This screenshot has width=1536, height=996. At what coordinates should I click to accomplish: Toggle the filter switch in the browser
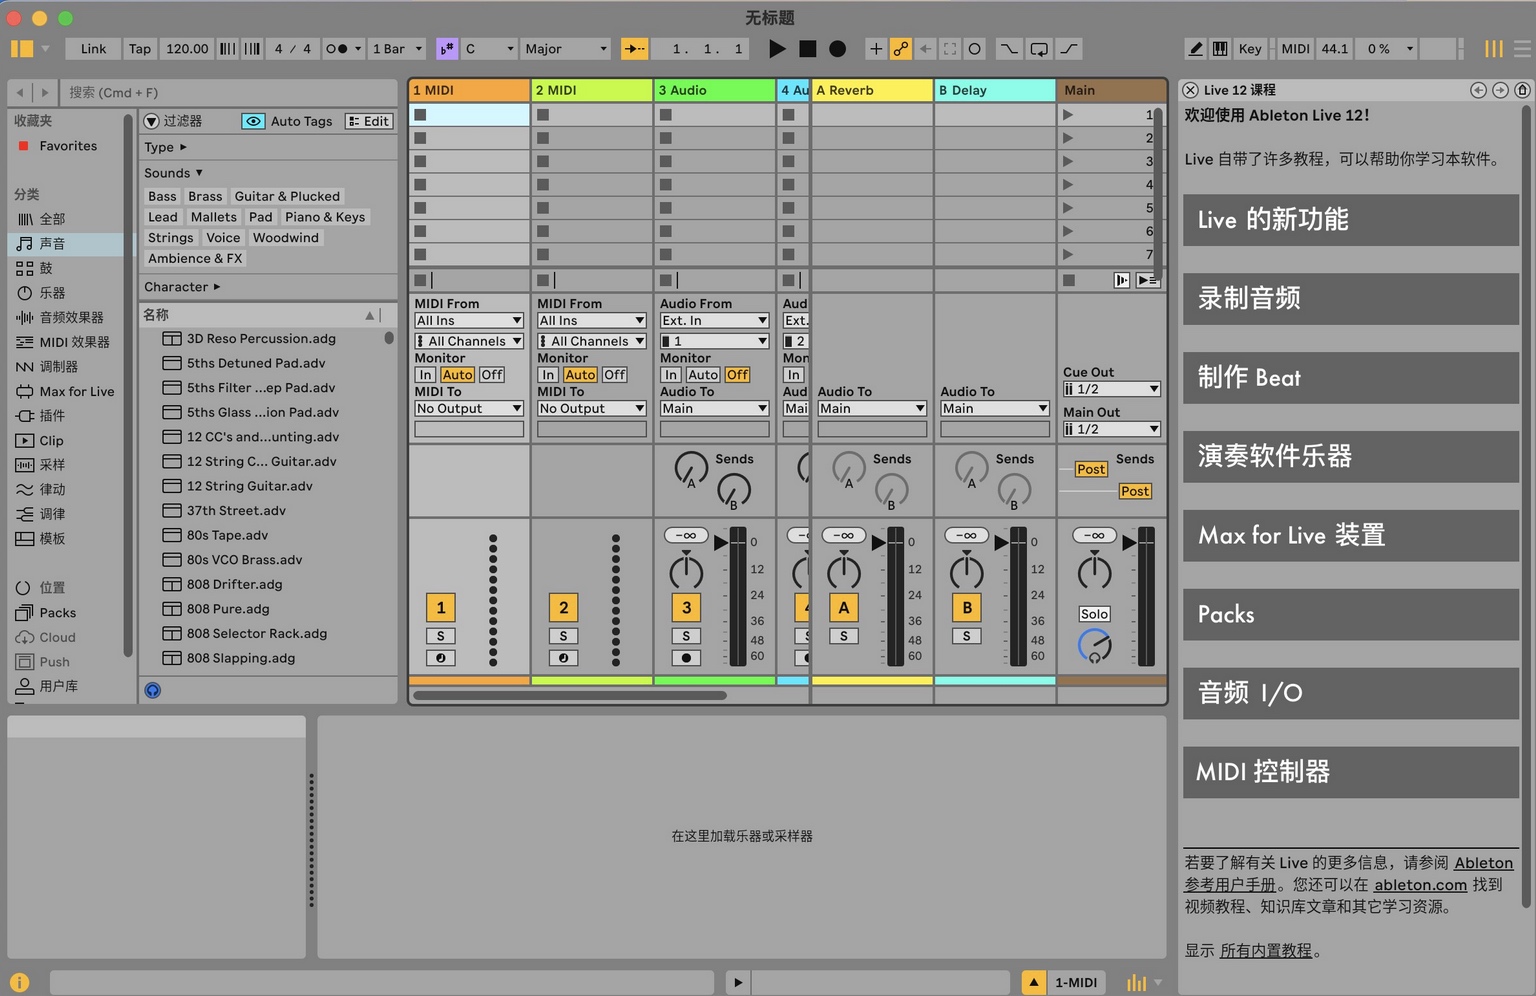[x=152, y=121]
